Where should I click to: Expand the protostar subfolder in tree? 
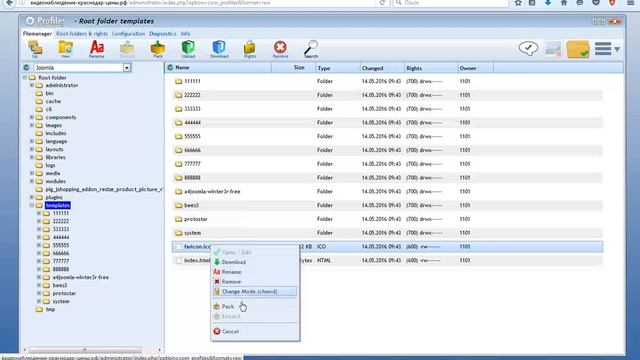click(x=39, y=293)
